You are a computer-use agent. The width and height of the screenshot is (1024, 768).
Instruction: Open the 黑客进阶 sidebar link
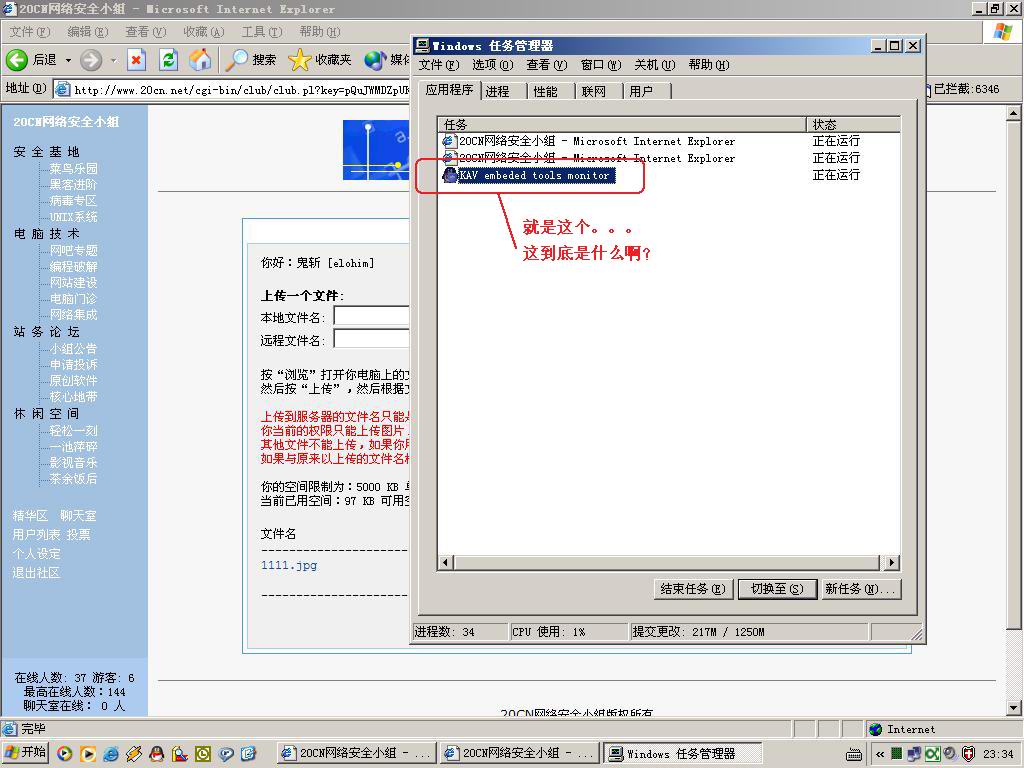tap(73, 185)
